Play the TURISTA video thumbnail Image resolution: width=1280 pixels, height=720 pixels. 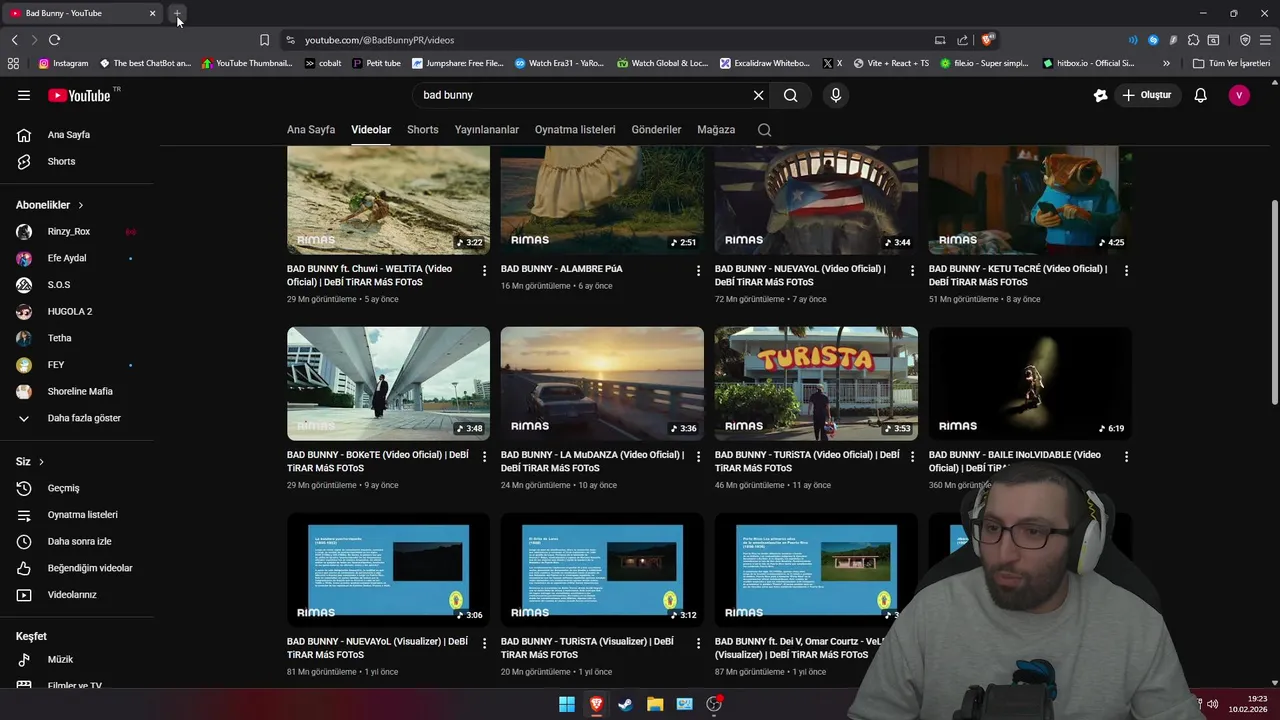(816, 383)
